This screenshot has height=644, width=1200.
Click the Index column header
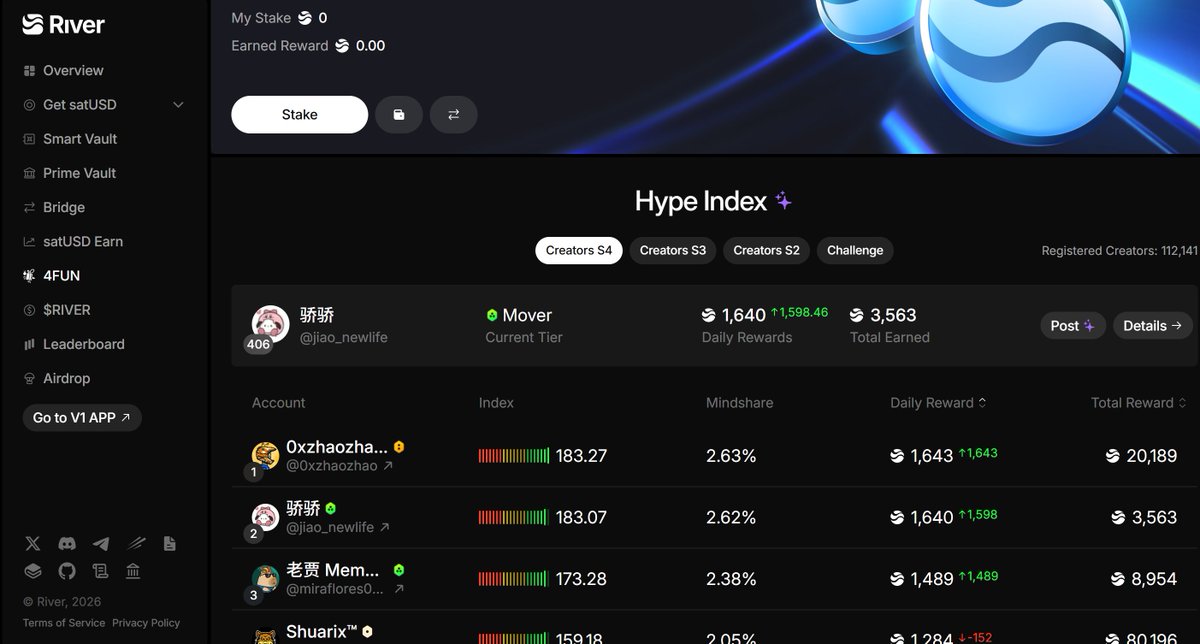point(496,403)
